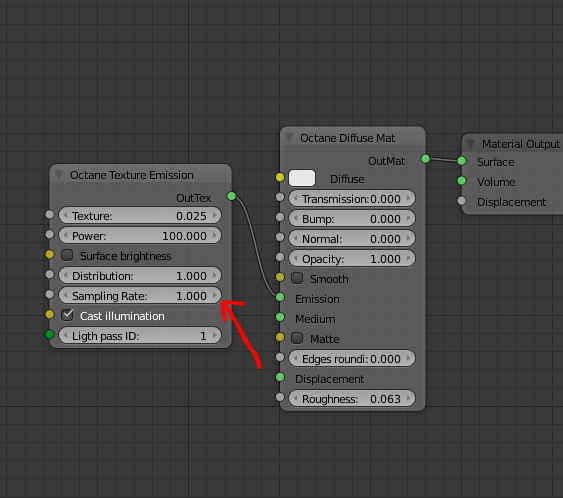The width and height of the screenshot is (563, 498).
Task: Click the Opacity value field
Action: tap(352, 258)
